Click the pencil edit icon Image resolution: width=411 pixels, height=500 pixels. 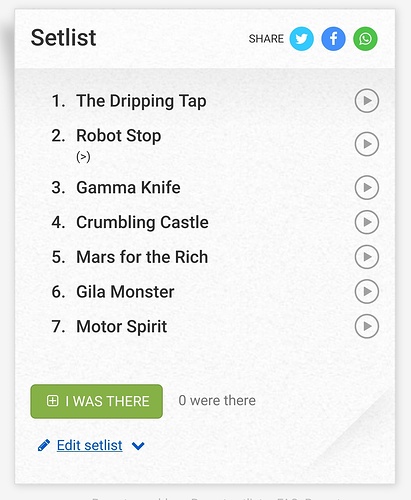pos(44,445)
